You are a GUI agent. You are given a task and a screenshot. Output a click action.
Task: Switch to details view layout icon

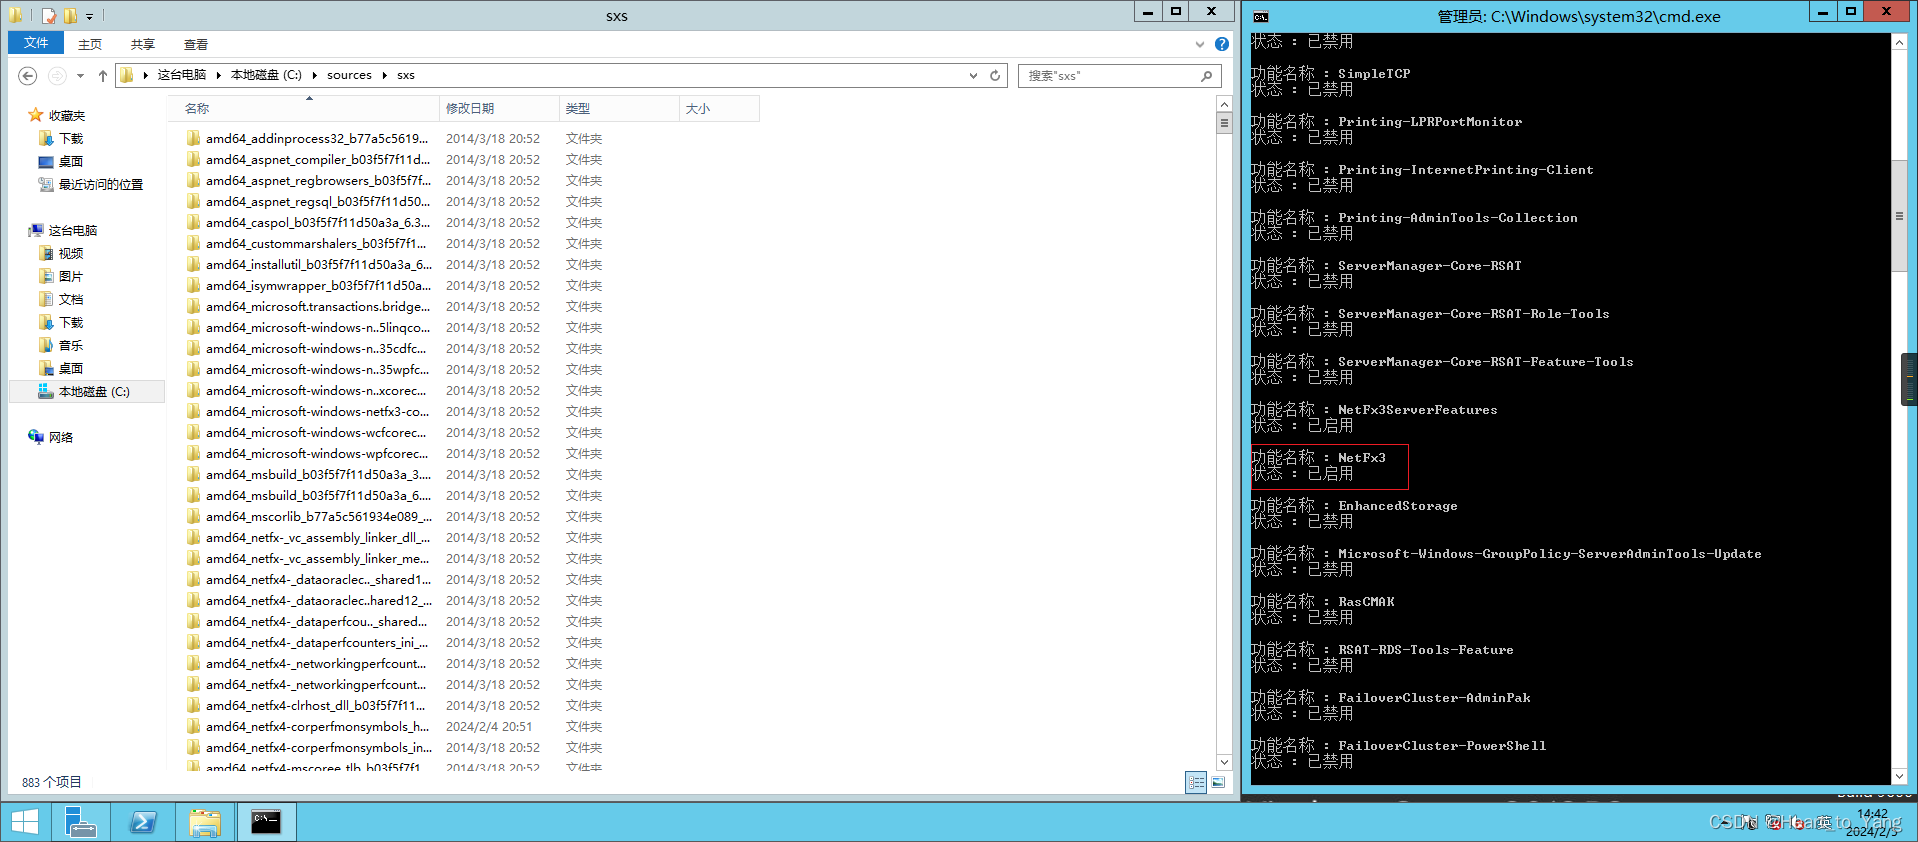pyautogui.click(x=1196, y=783)
